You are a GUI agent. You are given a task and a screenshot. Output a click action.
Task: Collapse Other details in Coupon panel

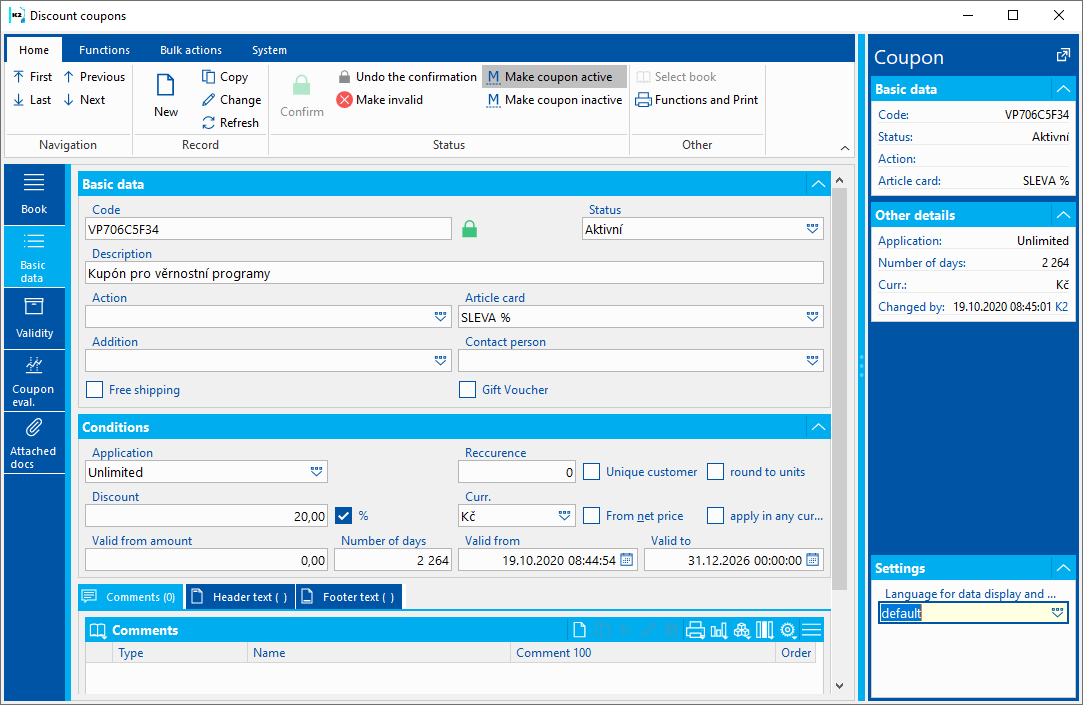[1063, 215]
